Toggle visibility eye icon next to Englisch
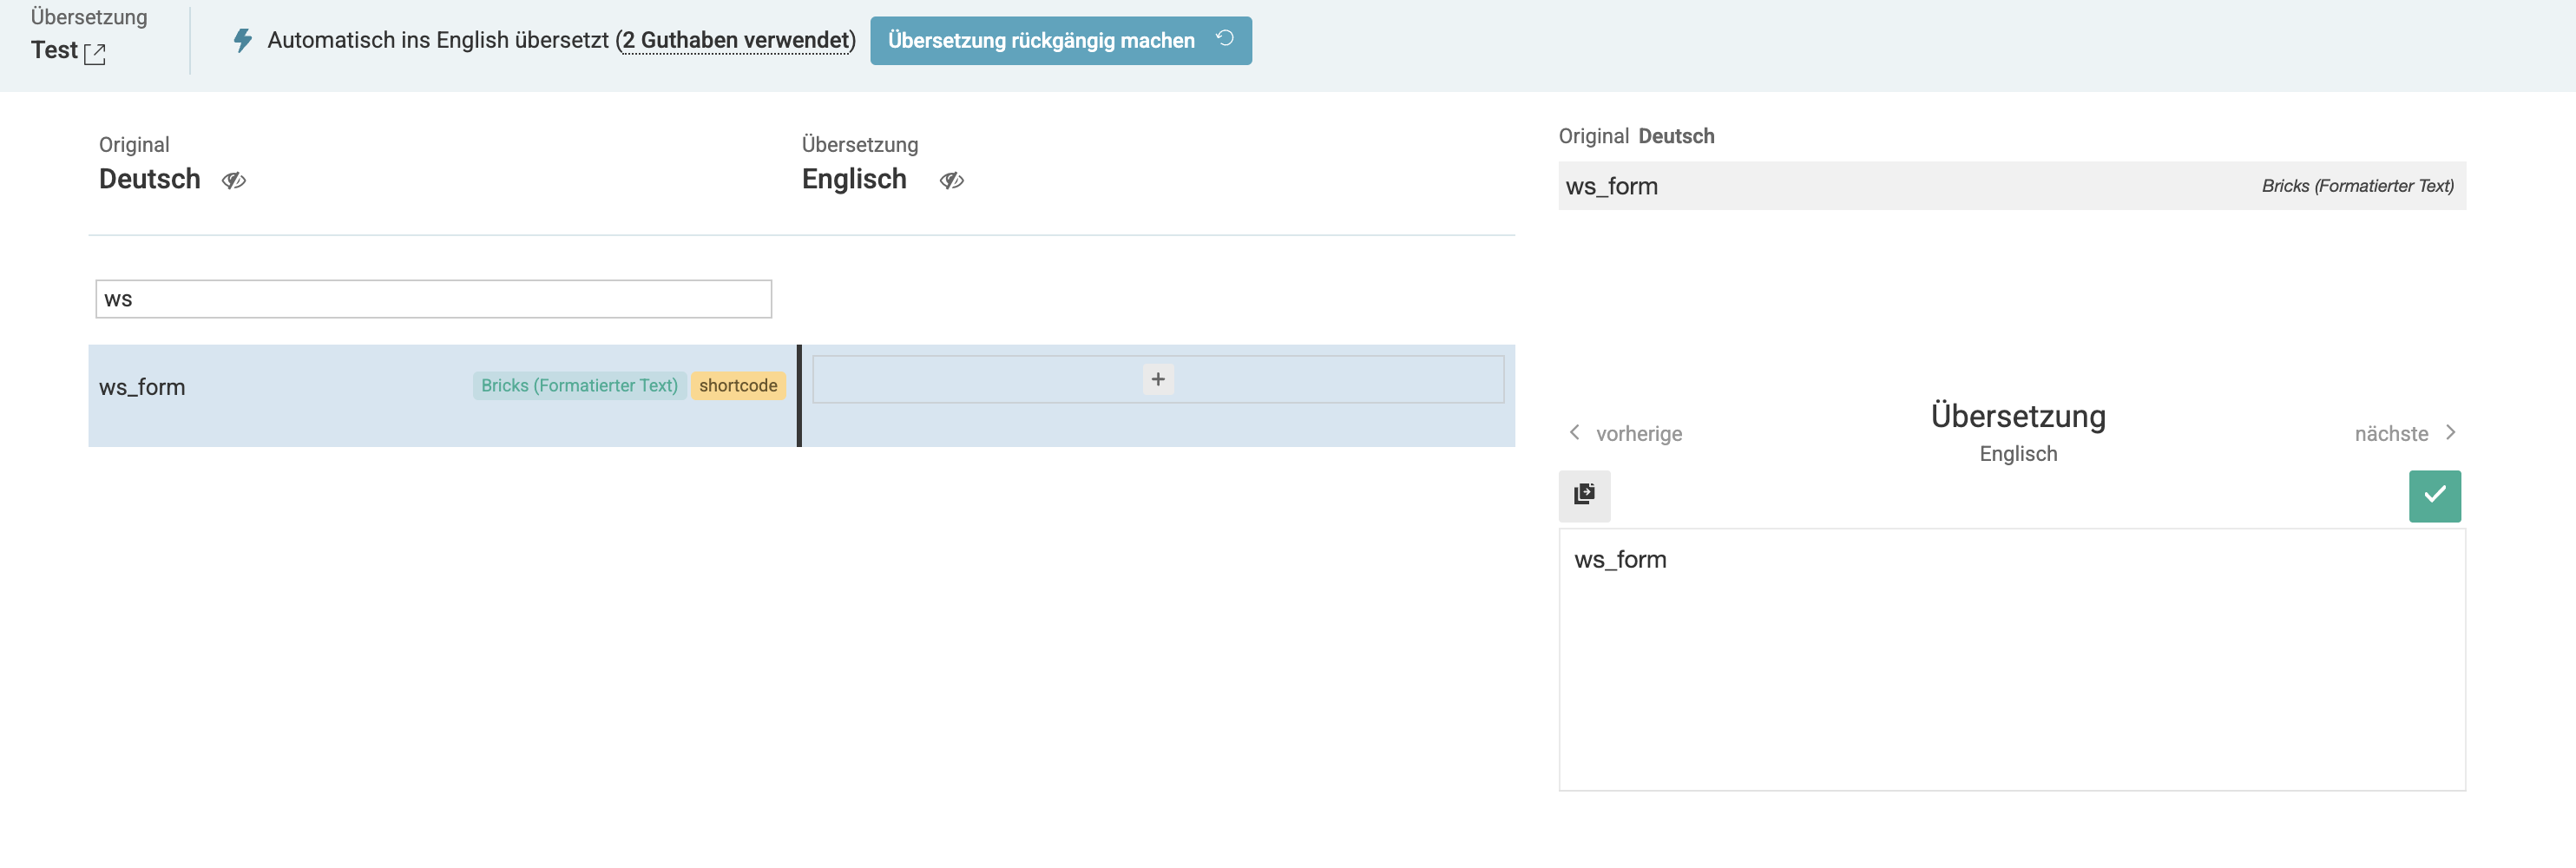 (x=952, y=180)
